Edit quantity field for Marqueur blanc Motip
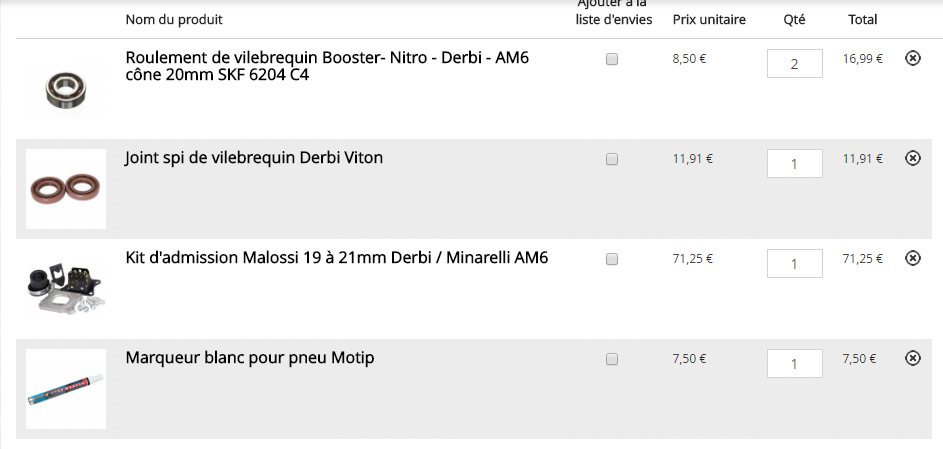 pos(794,363)
